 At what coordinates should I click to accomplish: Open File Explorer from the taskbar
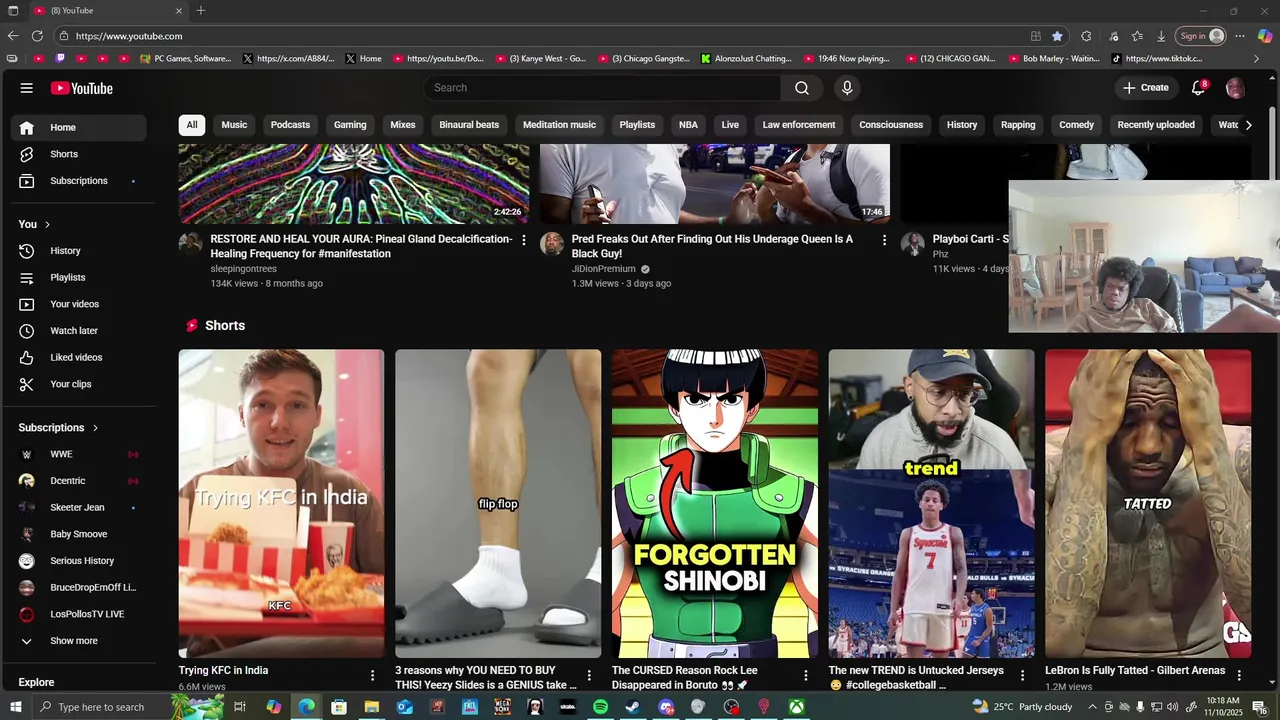[x=371, y=707]
